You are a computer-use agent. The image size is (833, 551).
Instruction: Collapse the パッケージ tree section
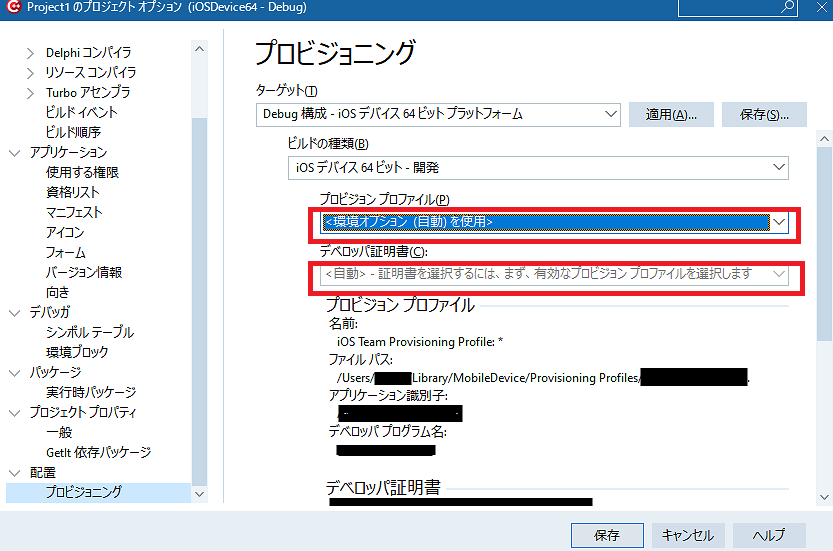[x=15, y=373]
